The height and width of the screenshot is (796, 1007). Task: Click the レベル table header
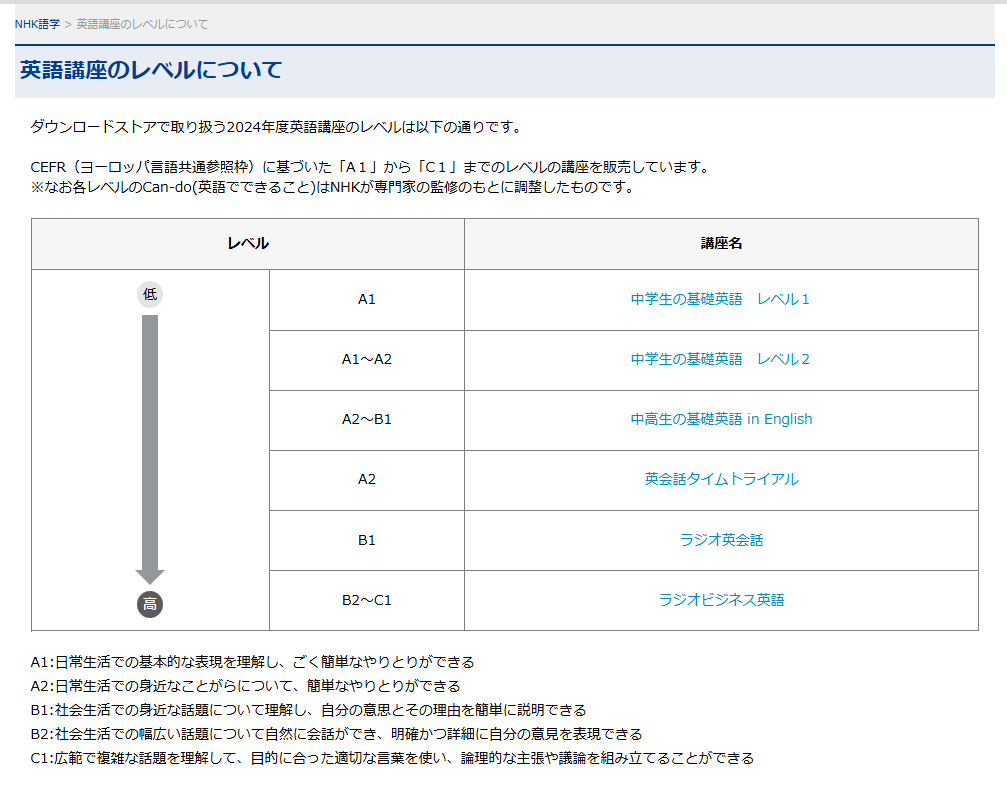[x=247, y=243]
